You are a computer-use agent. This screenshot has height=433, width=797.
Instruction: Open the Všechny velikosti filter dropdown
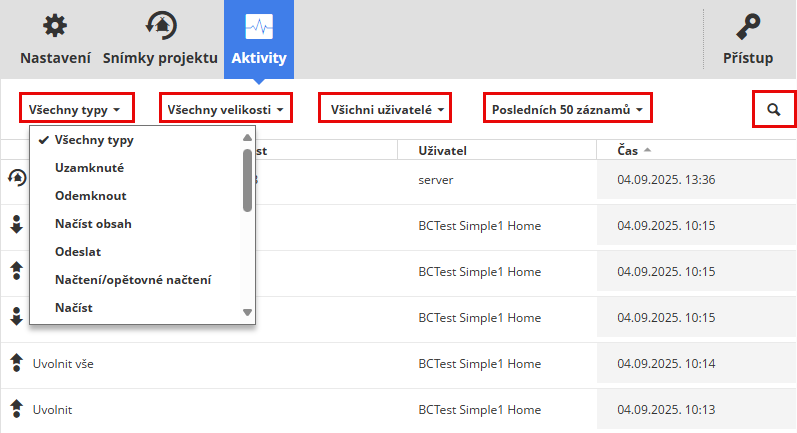tap(225, 108)
